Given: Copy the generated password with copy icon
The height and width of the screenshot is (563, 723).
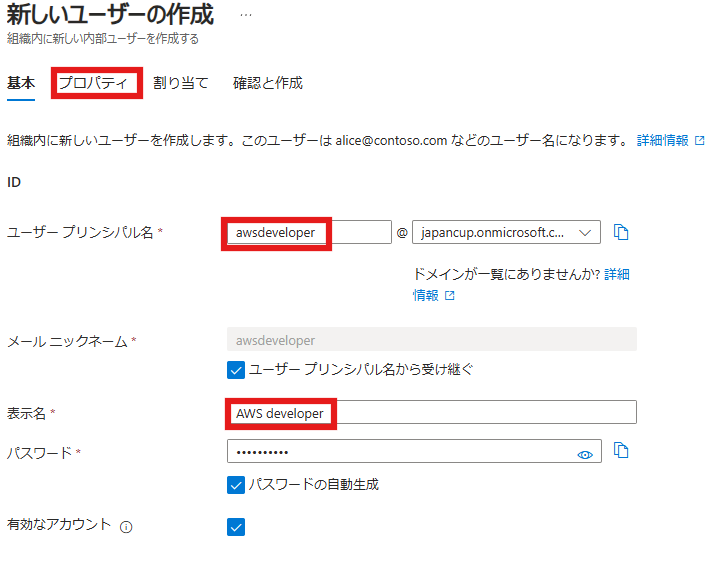Looking at the screenshot, I should click(621, 450).
